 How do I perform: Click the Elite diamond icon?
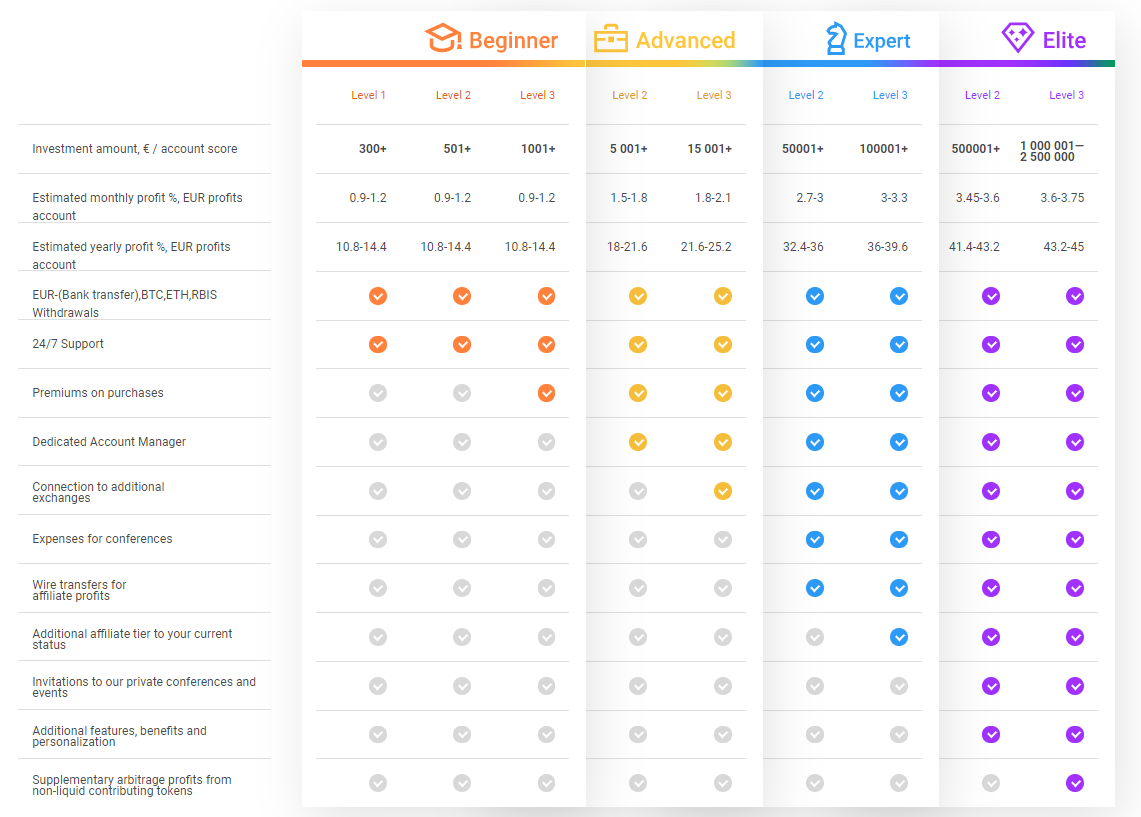point(1017,37)
